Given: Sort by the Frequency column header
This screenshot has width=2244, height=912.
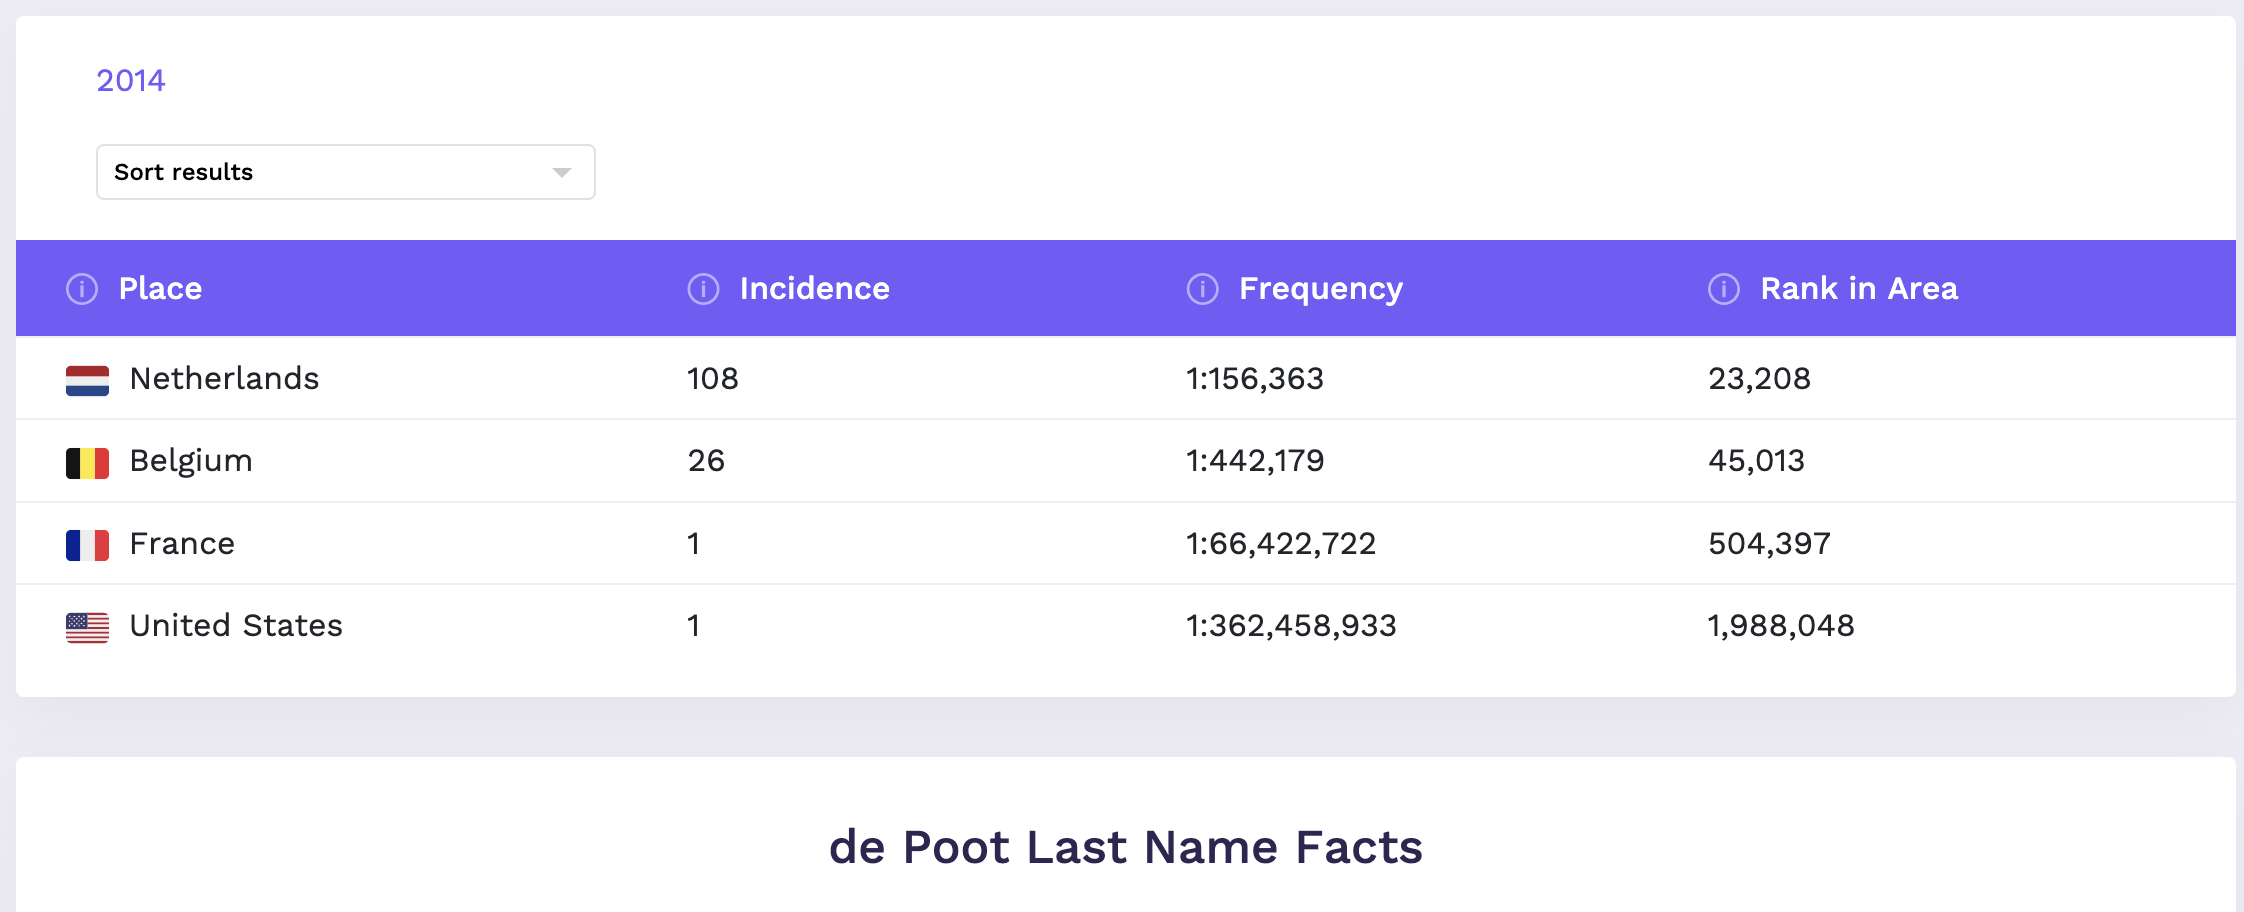Looking at the screenshot, I should [1320, 289].
